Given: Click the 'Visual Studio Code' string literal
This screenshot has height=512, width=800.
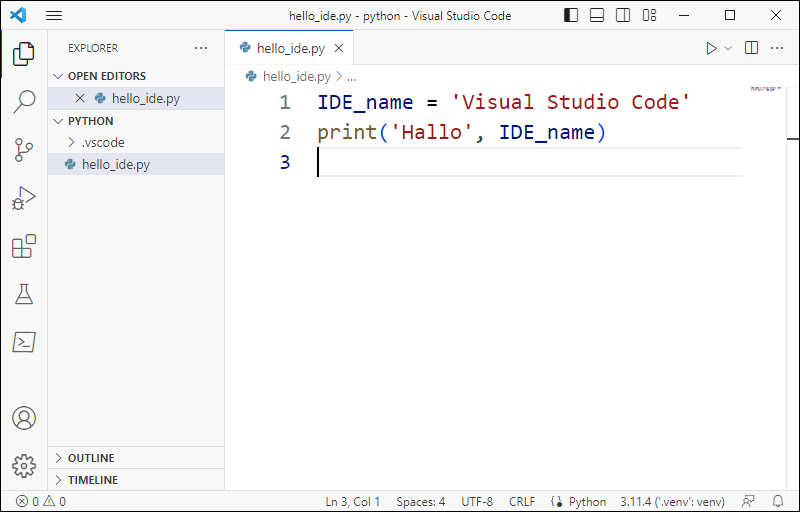Looking at the screenshot, I should click(x=571, y=102).
